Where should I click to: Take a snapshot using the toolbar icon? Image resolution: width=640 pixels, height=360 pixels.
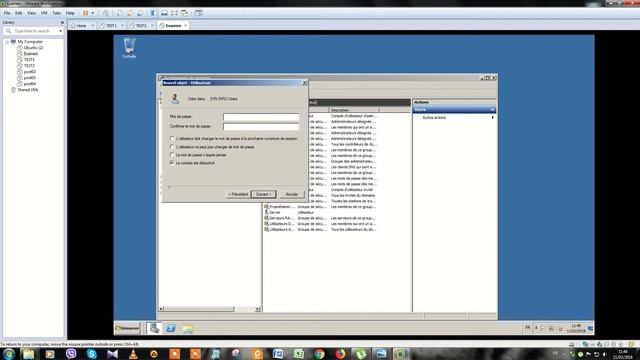(120, 13)
